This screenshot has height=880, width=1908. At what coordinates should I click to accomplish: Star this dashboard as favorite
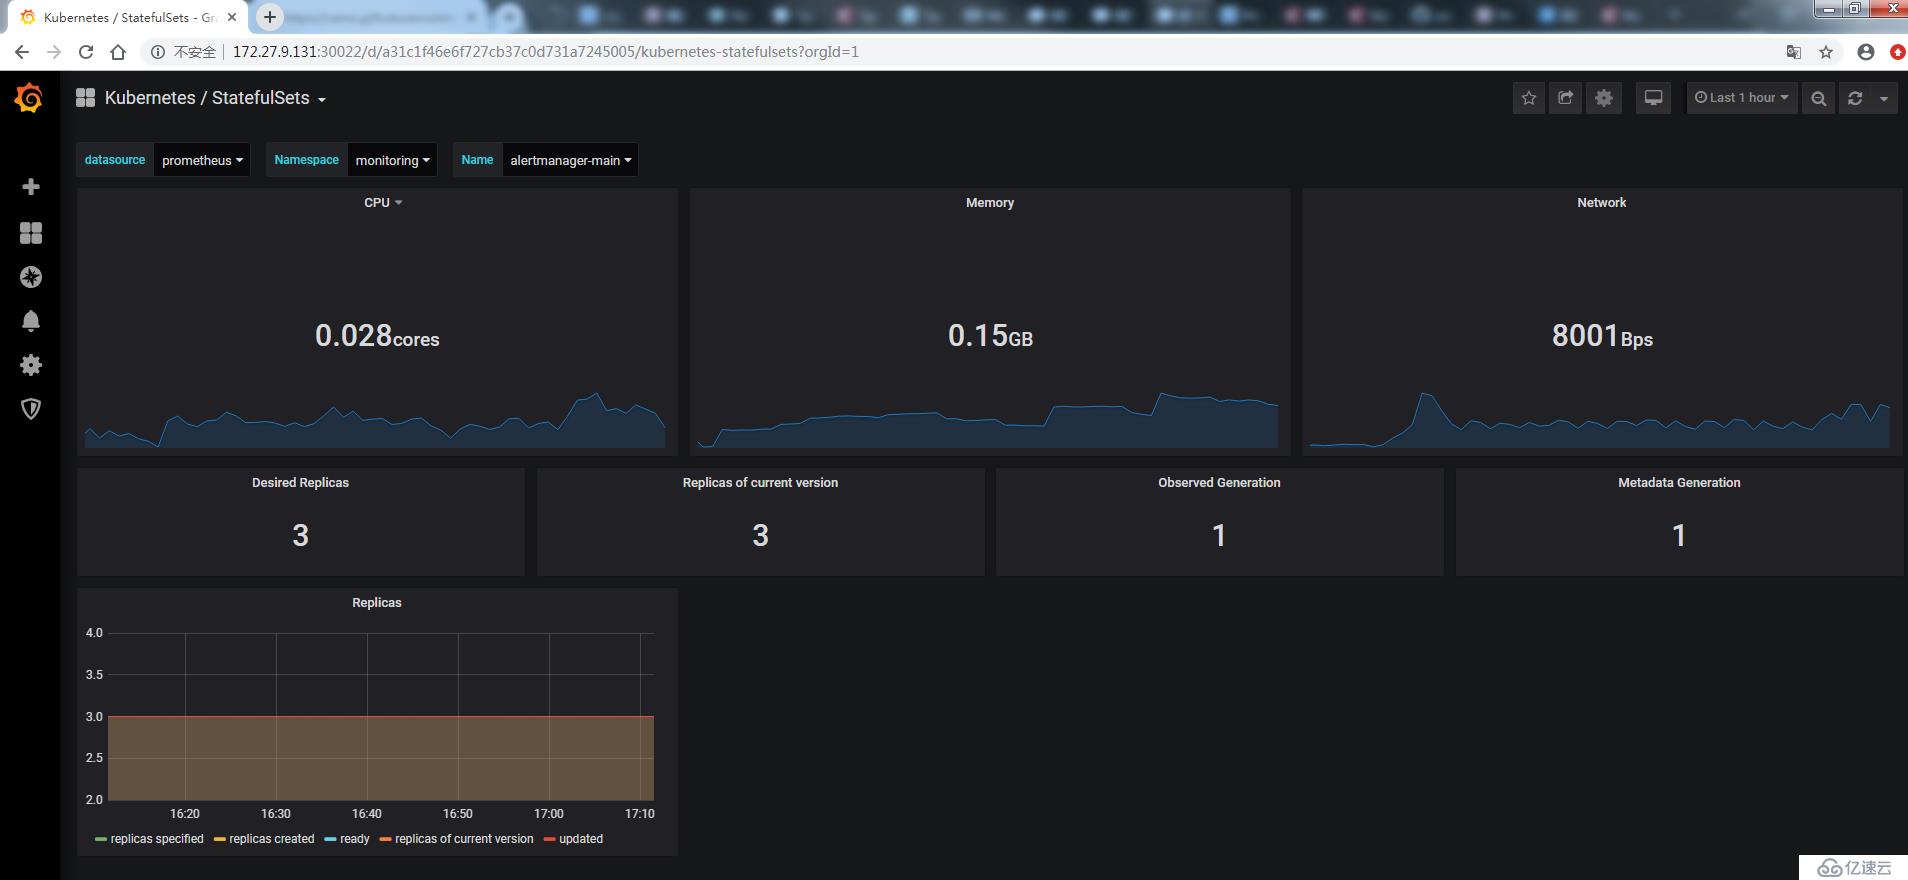(x=1528, y=98)
